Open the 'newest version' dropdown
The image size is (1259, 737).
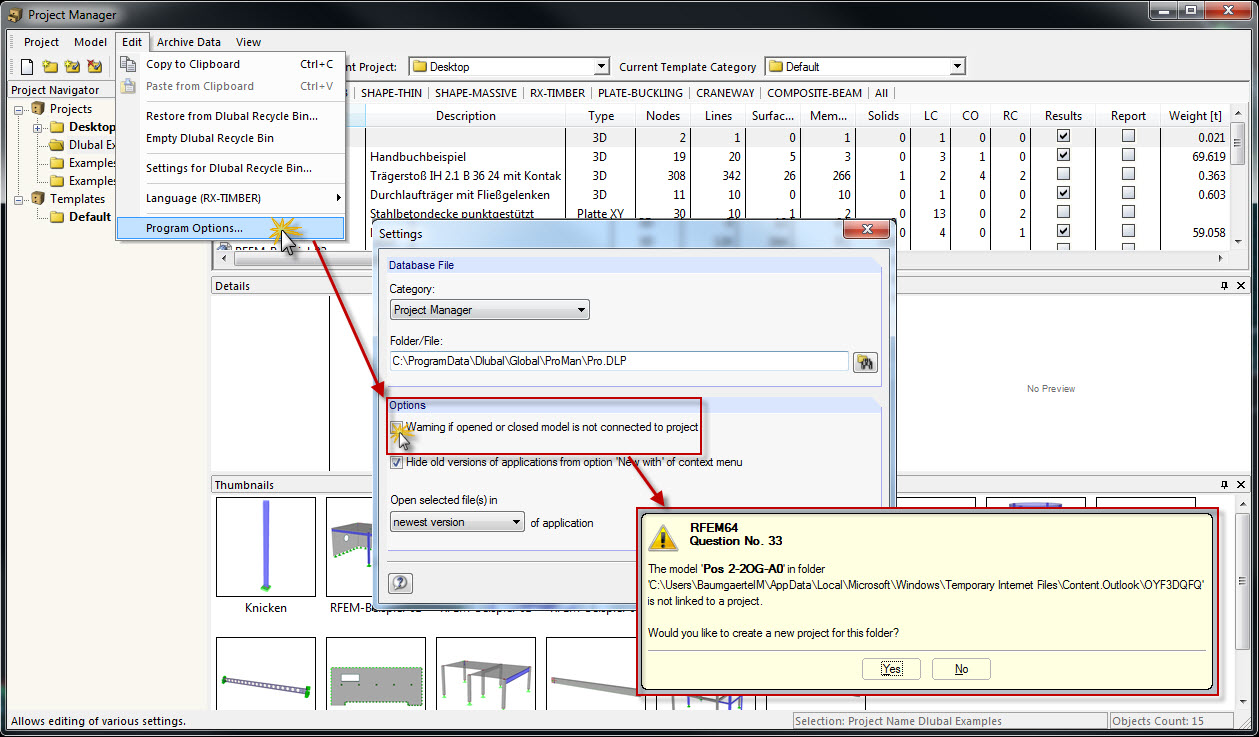[457, 522]
